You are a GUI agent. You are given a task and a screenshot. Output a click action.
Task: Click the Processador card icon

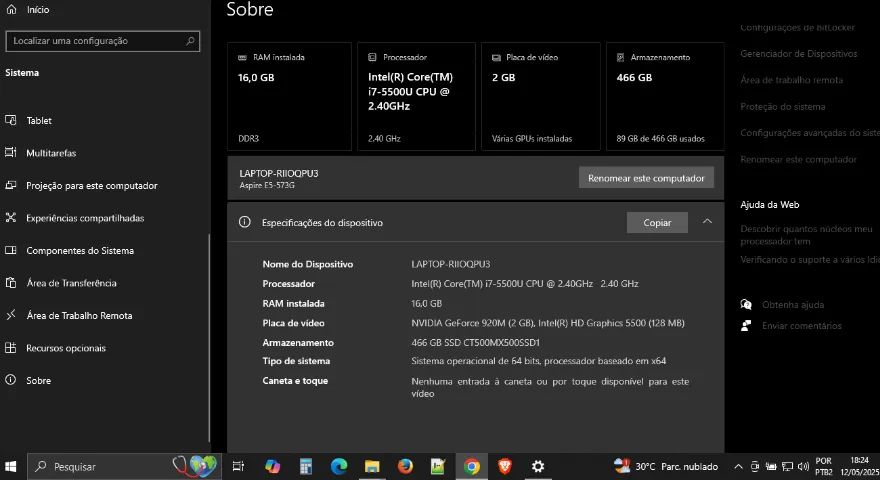[372, 57]
